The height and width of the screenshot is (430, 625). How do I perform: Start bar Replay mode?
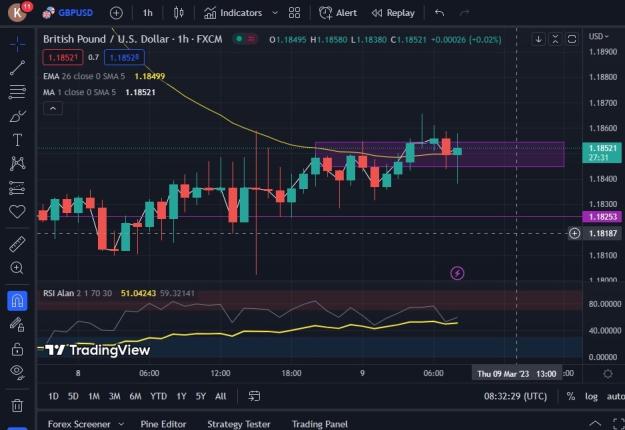[x=393, y=13]
